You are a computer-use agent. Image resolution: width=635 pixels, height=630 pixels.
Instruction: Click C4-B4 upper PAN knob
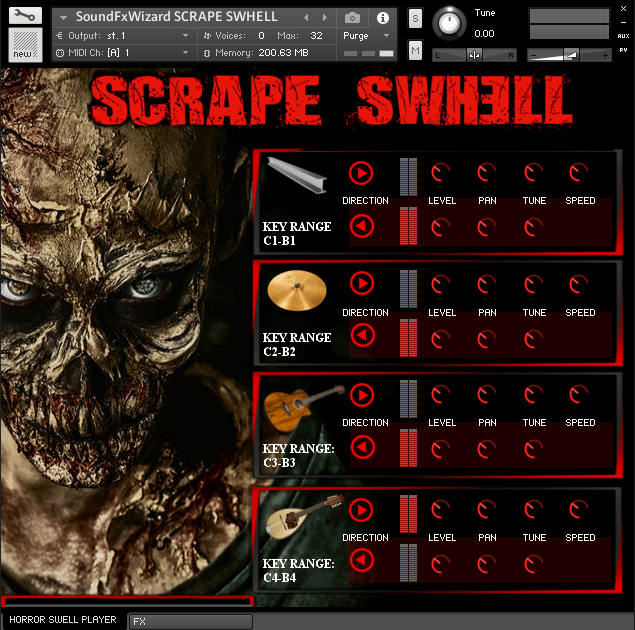[486, 510]
